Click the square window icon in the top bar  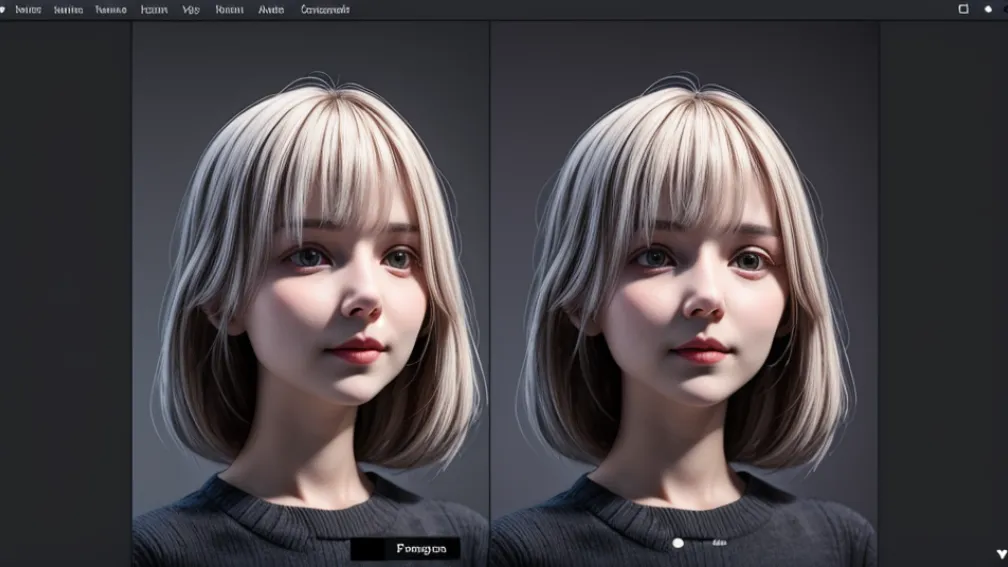click(963, 9)
